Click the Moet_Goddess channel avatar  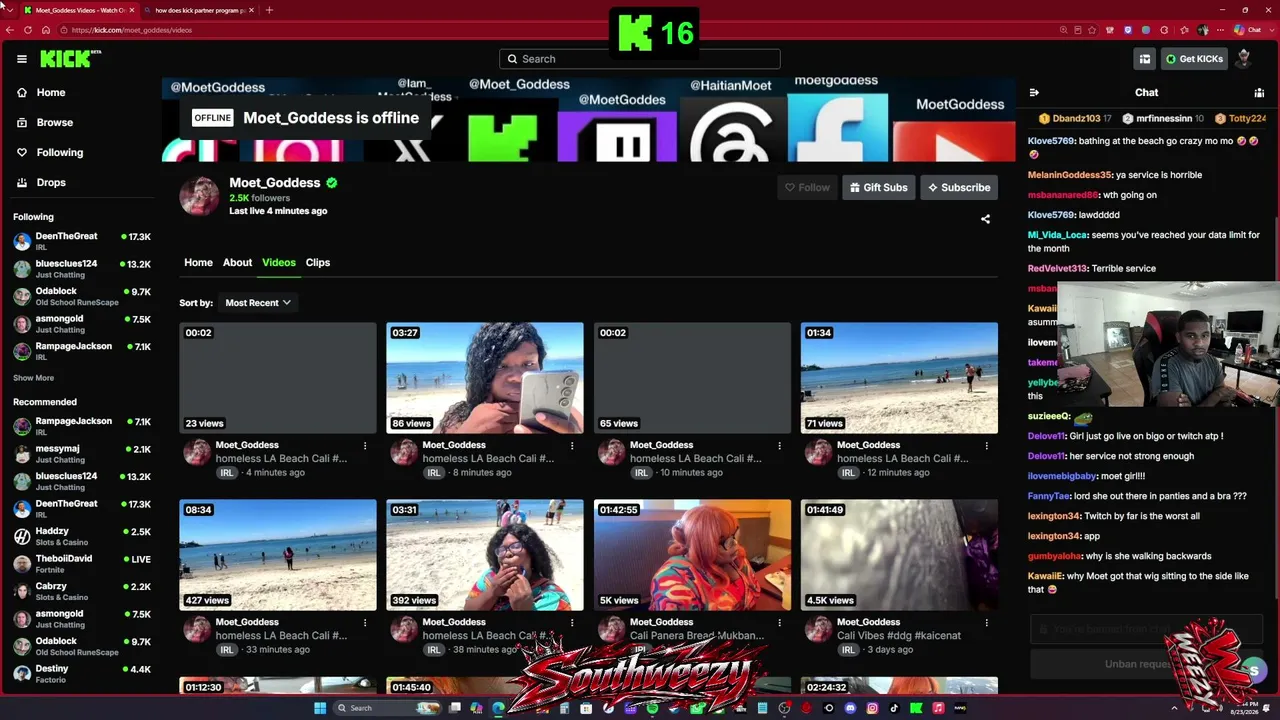pos(199,196)
